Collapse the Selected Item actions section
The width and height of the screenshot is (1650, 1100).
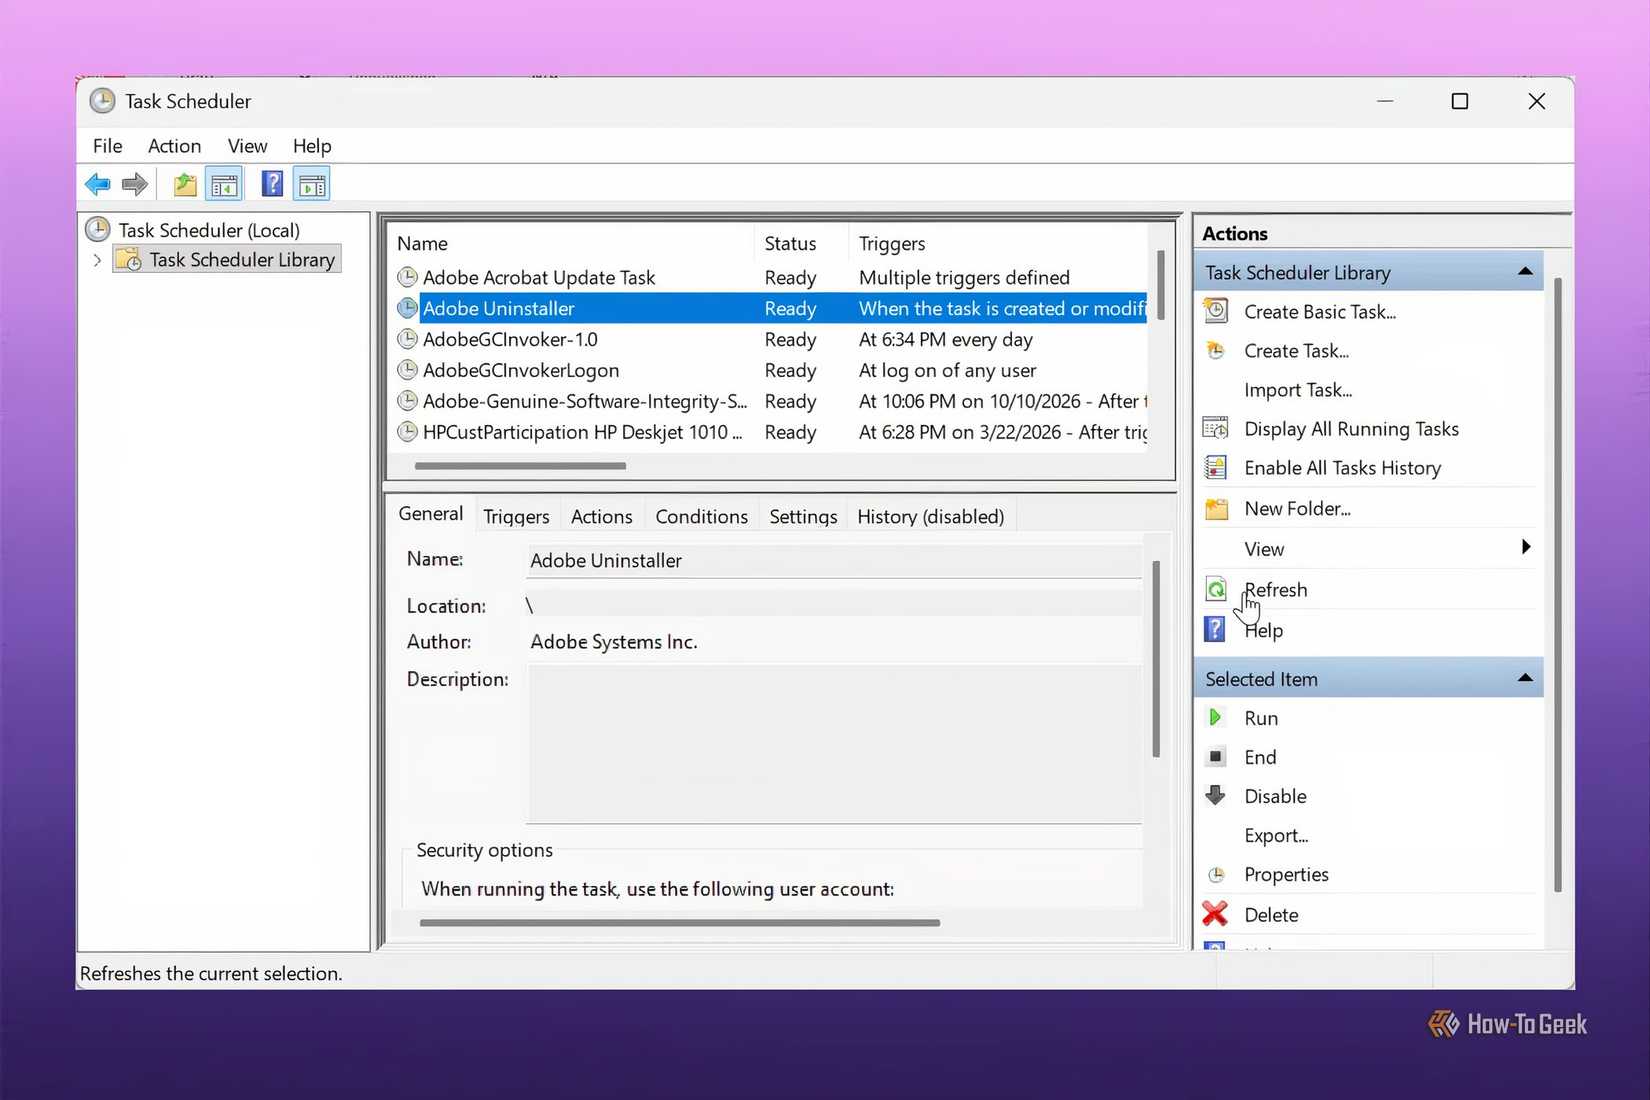coord(1525,678)
